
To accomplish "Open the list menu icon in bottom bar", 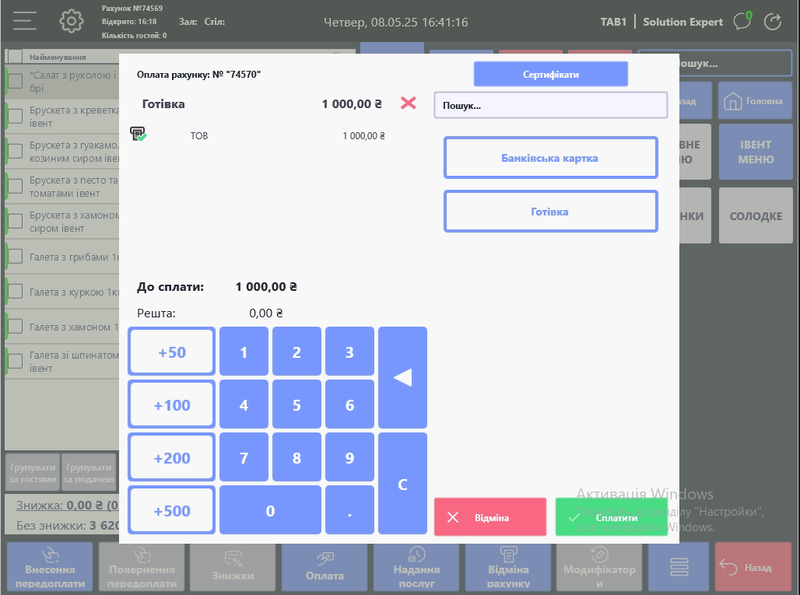I will [679, 567].
